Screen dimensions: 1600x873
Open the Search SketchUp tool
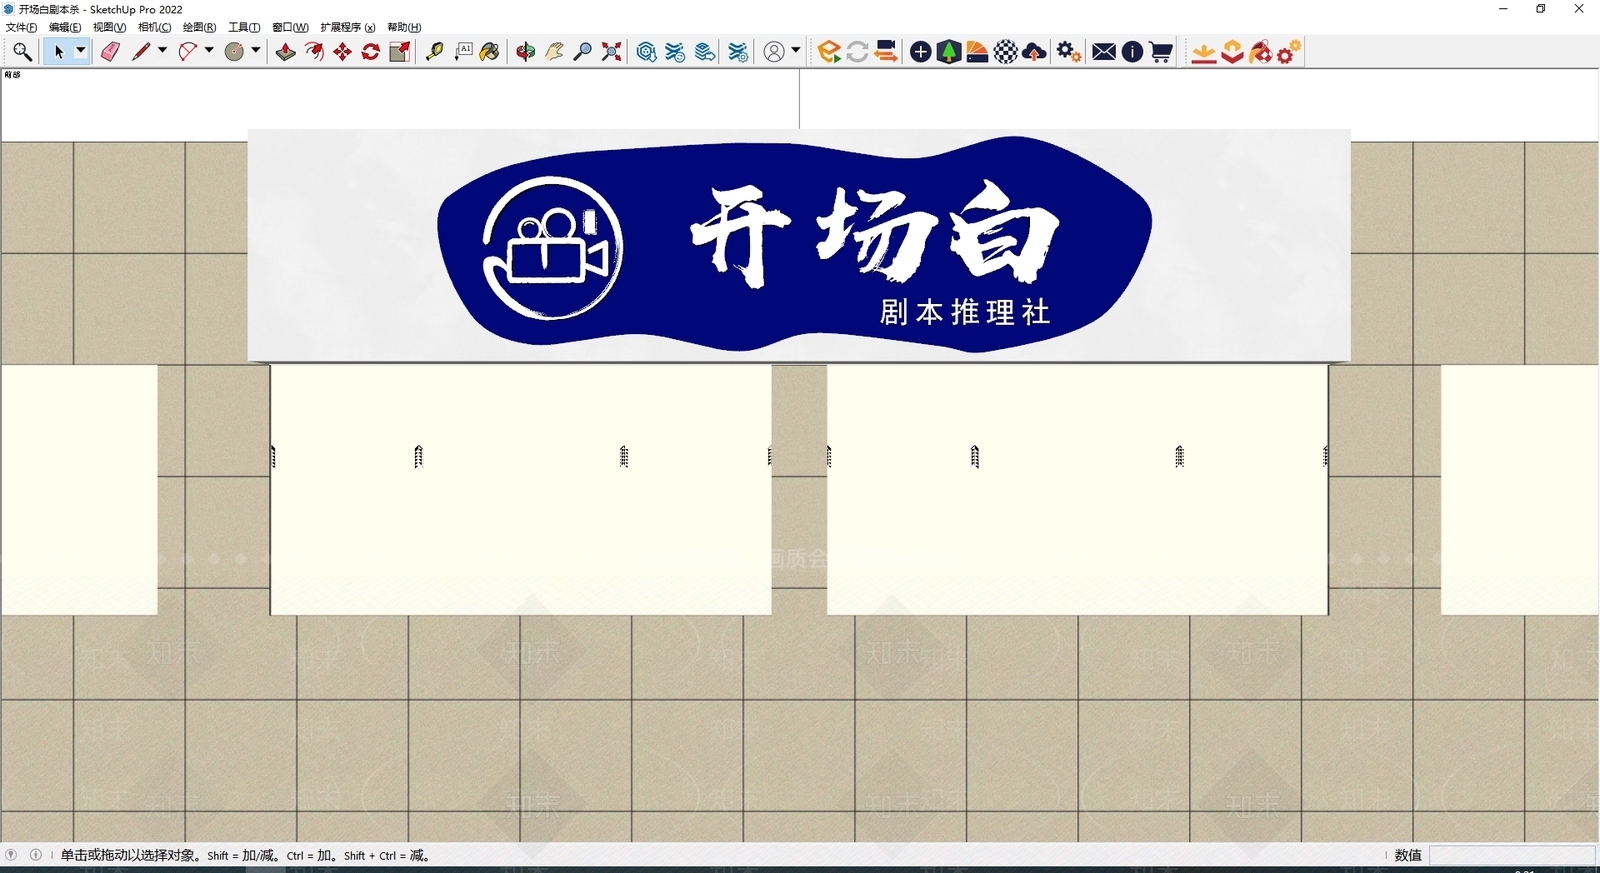(x=22, y=52)
